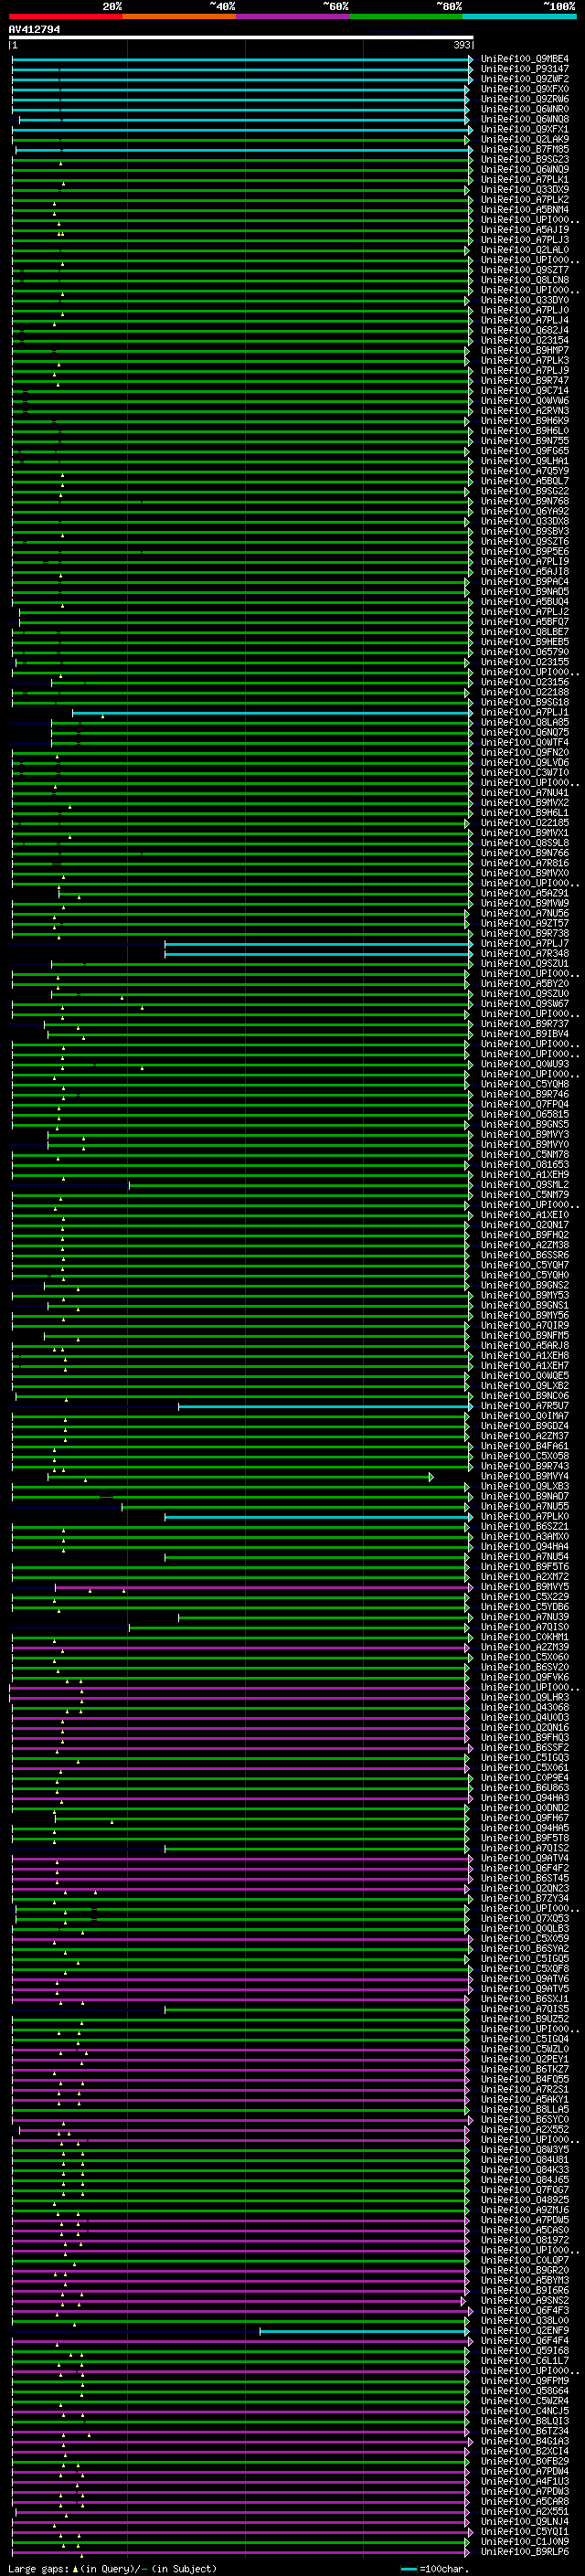The image size is (585, 2576).
Task: Select UniRef100_Q2LAL0 label
Action: point(524,250)
